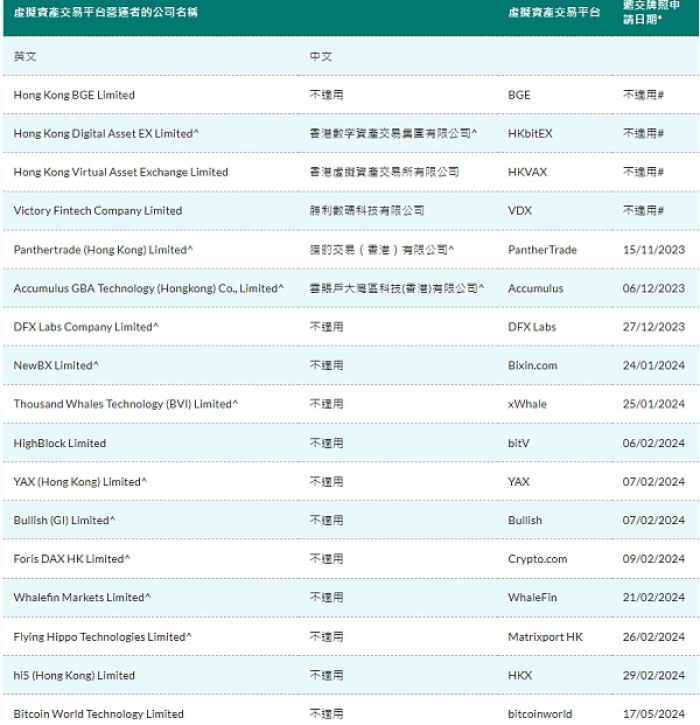Select the date 06/12/2023
Viewport: 700px width, 725px height.
[x=654, y=289]
